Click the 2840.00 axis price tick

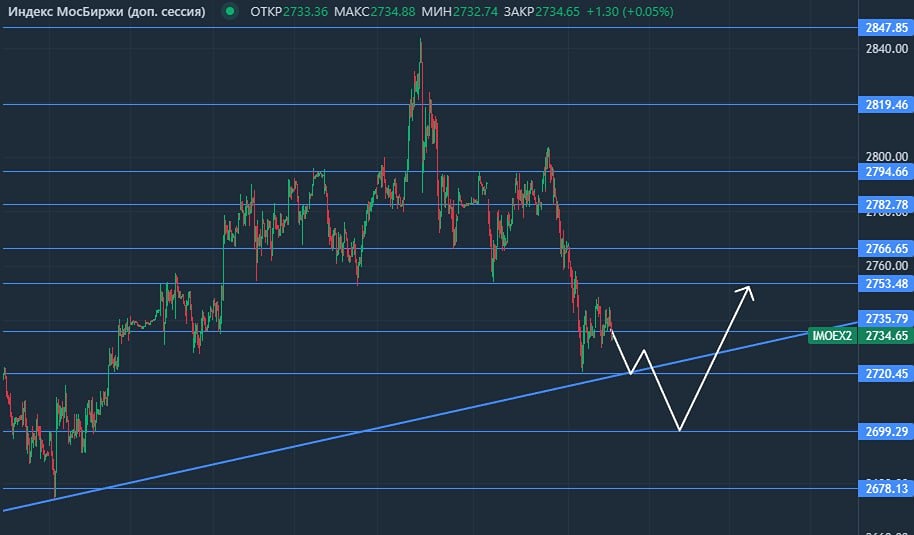[x=887, y=48]
